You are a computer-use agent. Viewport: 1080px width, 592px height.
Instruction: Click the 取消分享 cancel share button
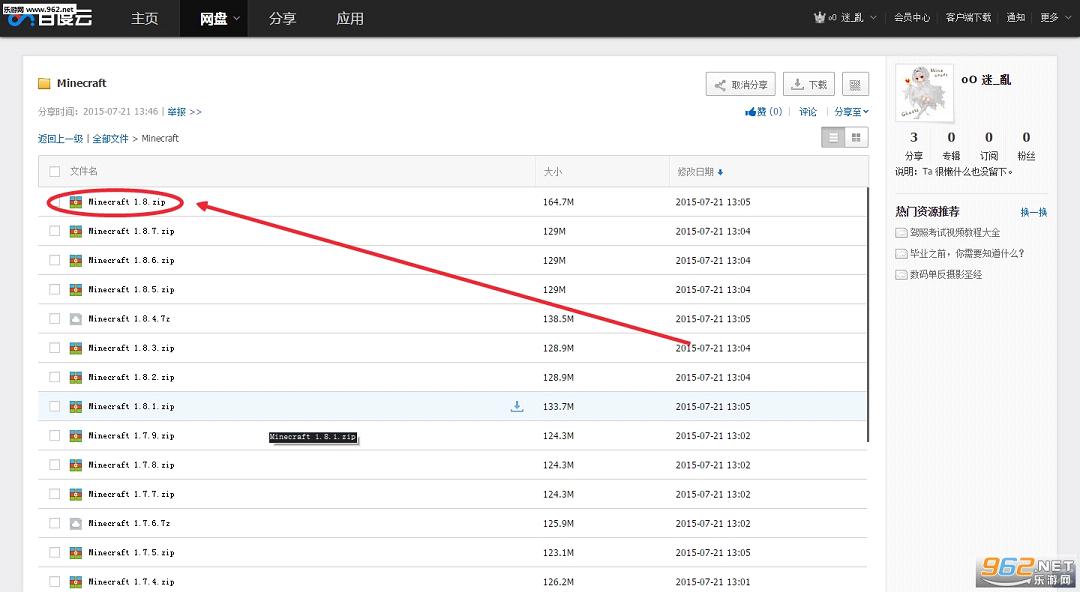point(741,85)
